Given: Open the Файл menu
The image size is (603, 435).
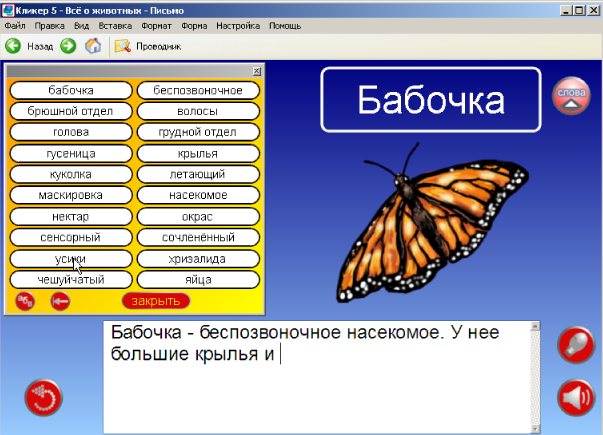Looking at the screenshot, I should pyautogui.click(x=15, y=25).
